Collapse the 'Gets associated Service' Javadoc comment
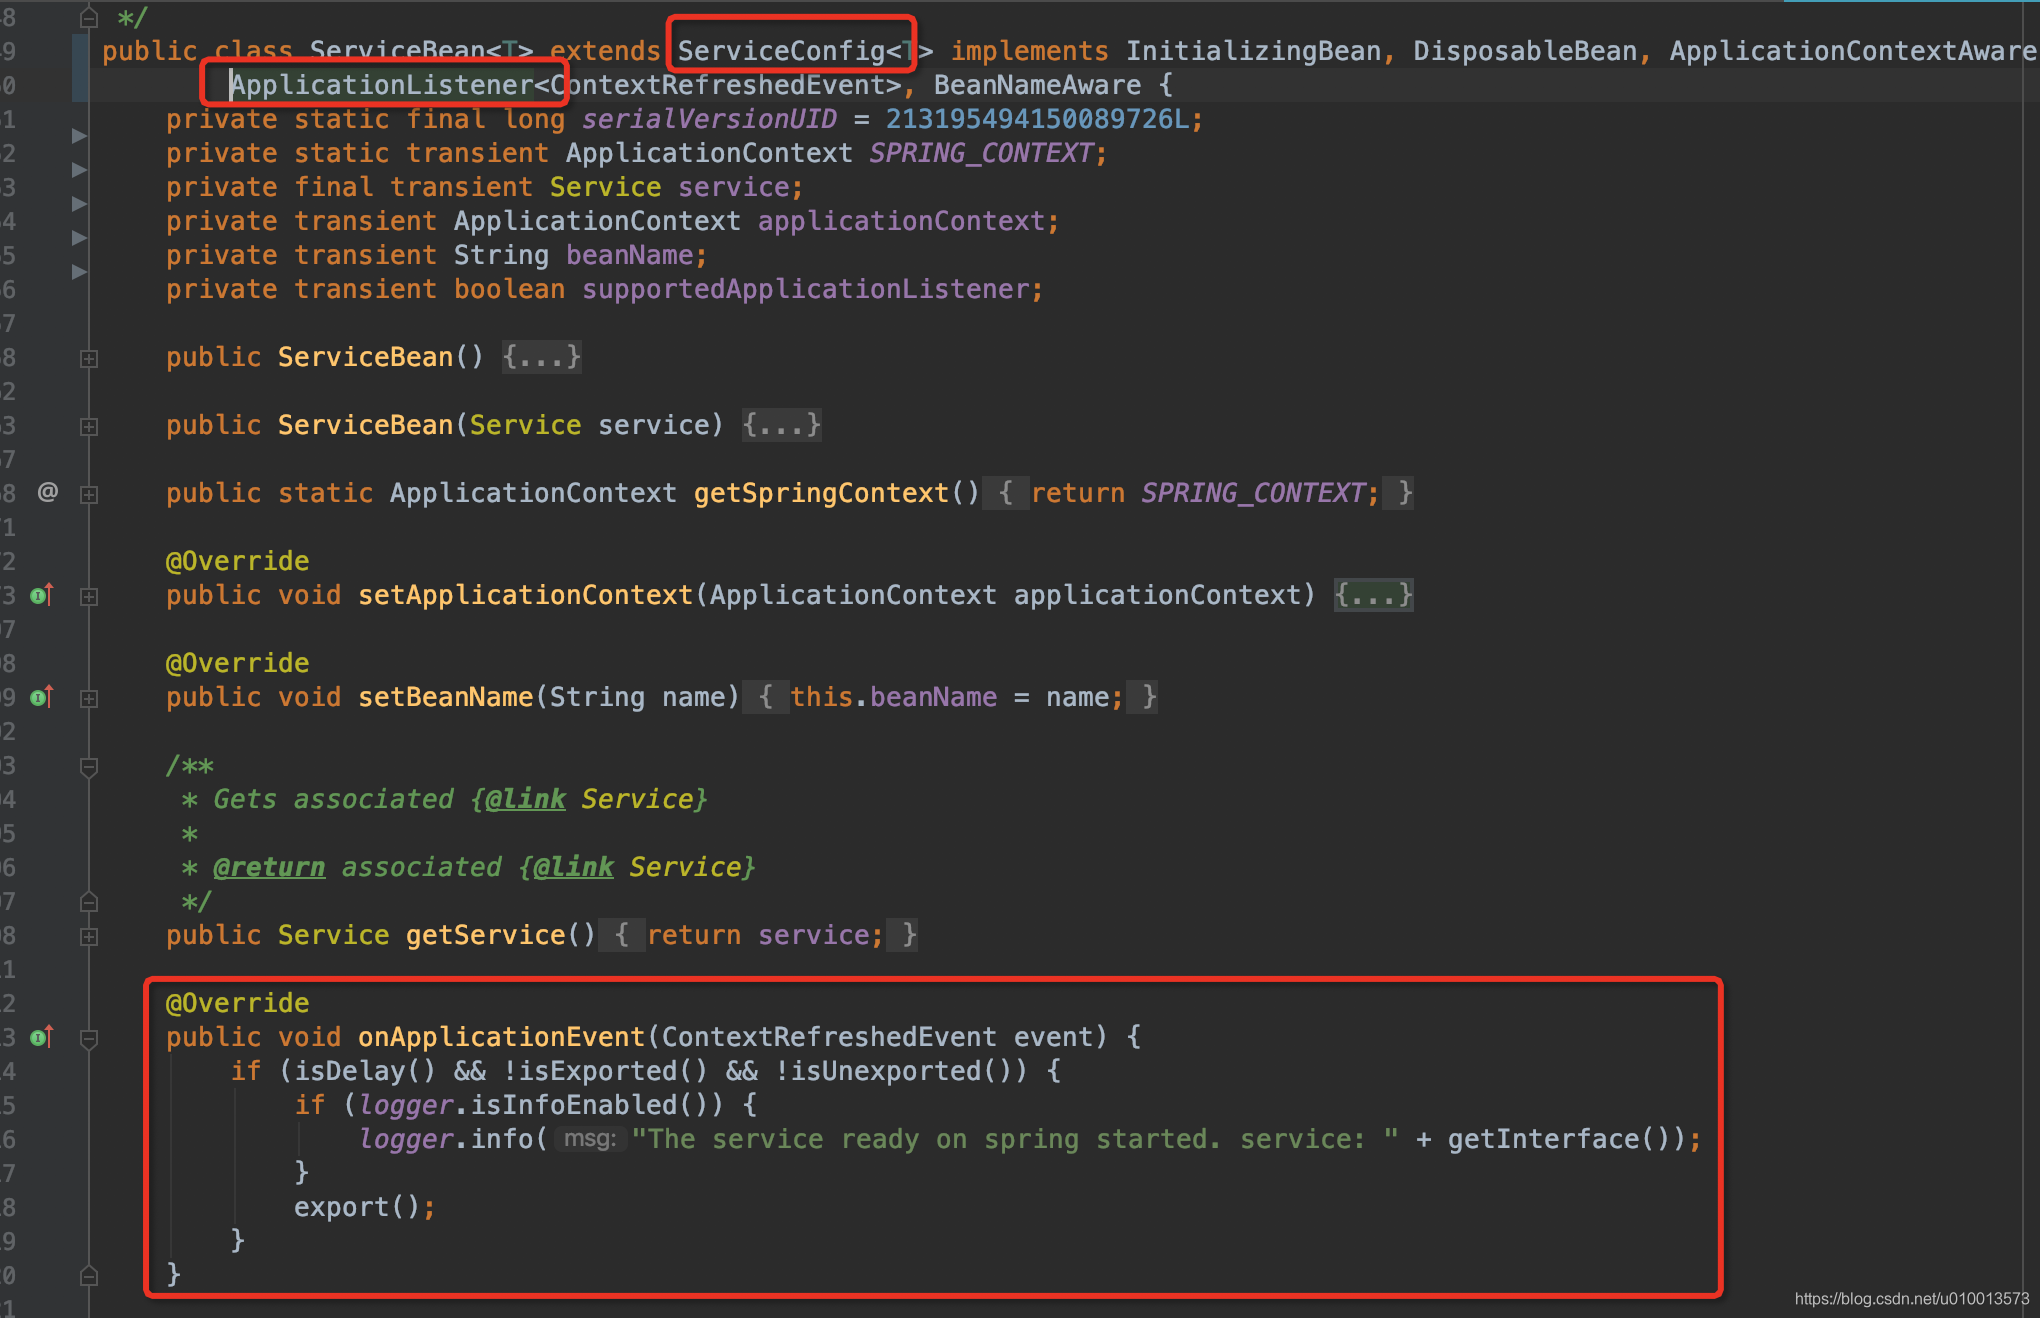The height and width of the screenshot is (1318, 2040). pos(89,767)
